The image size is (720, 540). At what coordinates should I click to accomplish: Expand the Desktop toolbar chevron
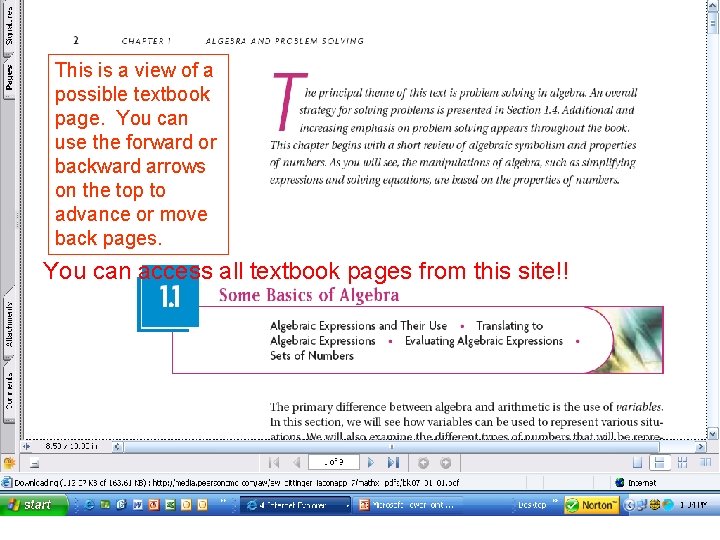point(555,501)
